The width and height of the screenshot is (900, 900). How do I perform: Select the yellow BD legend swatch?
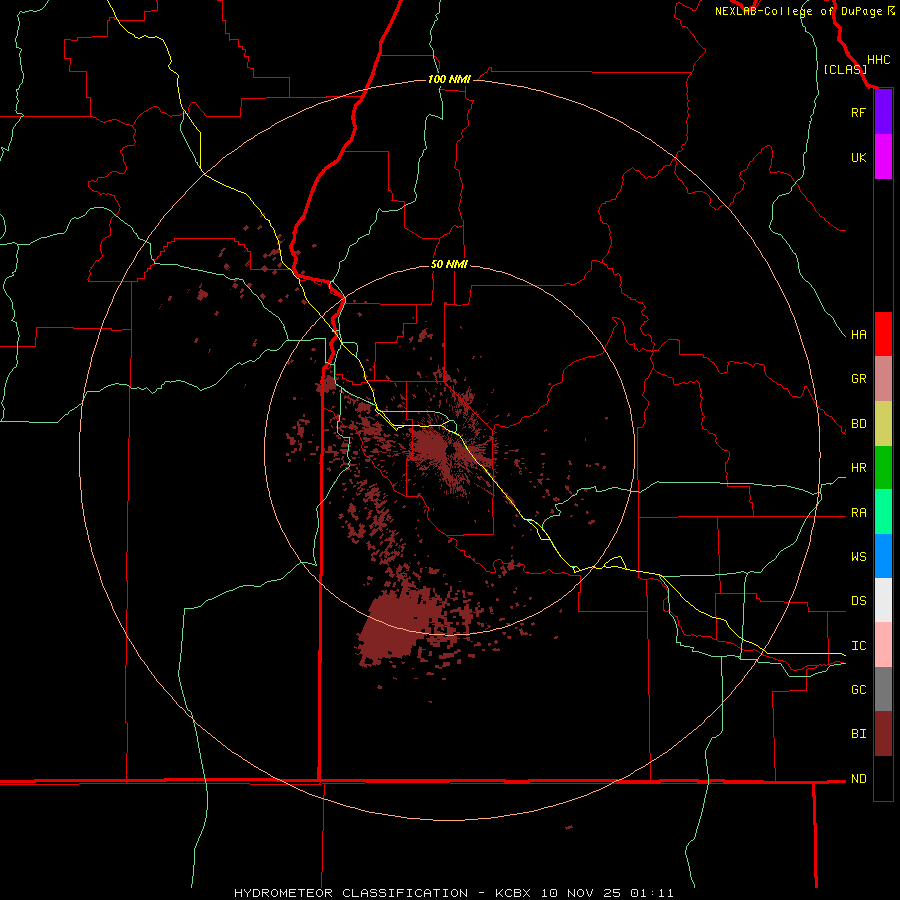click(x=883, y=424)
